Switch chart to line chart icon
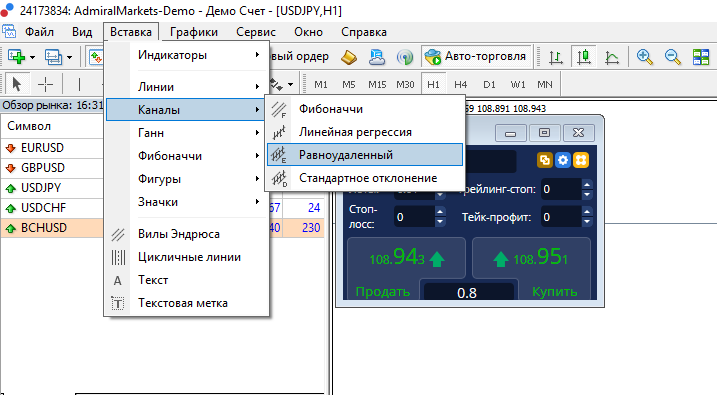Screen dimensions: 717x395 (x=611, y=57)
